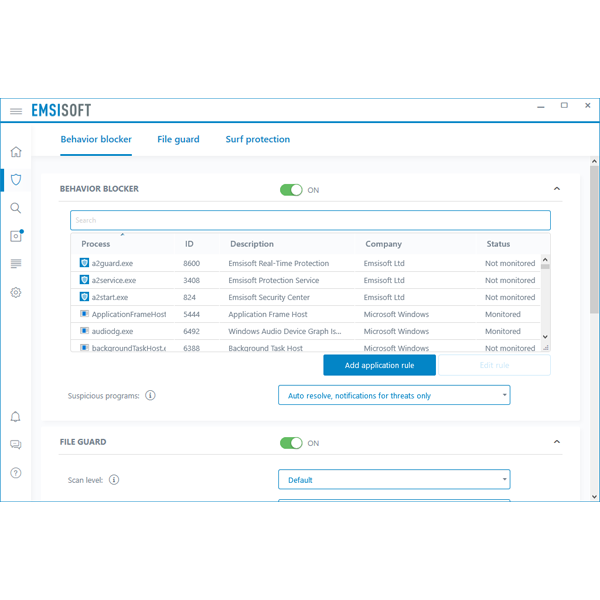This screenshot has width=600, height=600.
Task: Select the audiodg.exe process name
Action: (x=112, y=331)
